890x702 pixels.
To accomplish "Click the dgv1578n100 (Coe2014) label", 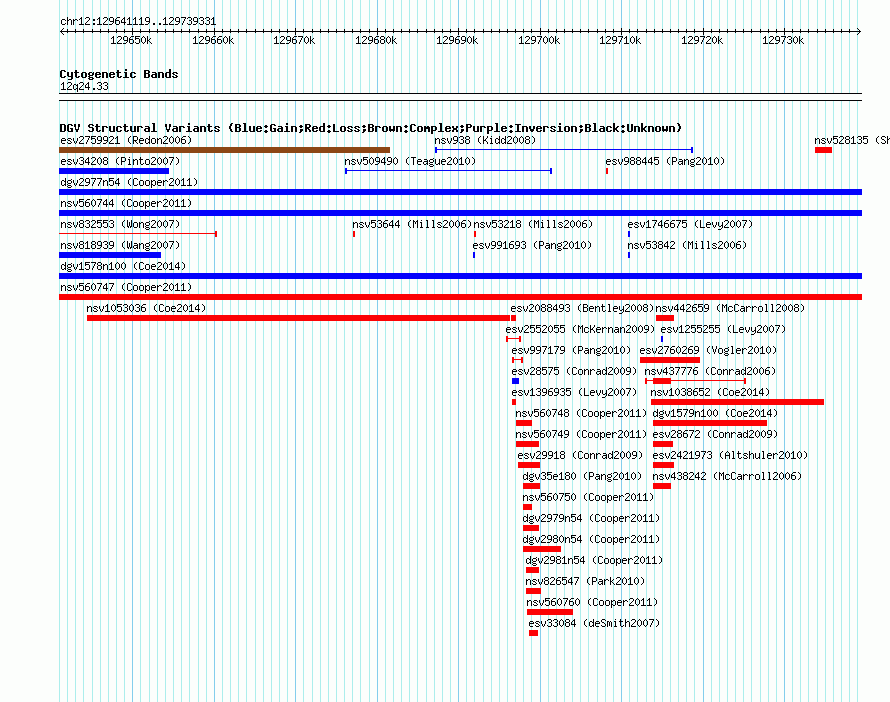I will click(123, 266).
